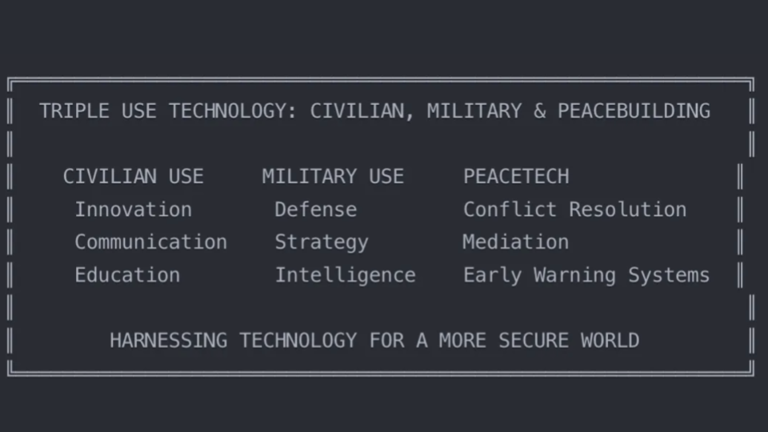Click the word Innovation
768x432 pixels.
(x=133, y=210)
